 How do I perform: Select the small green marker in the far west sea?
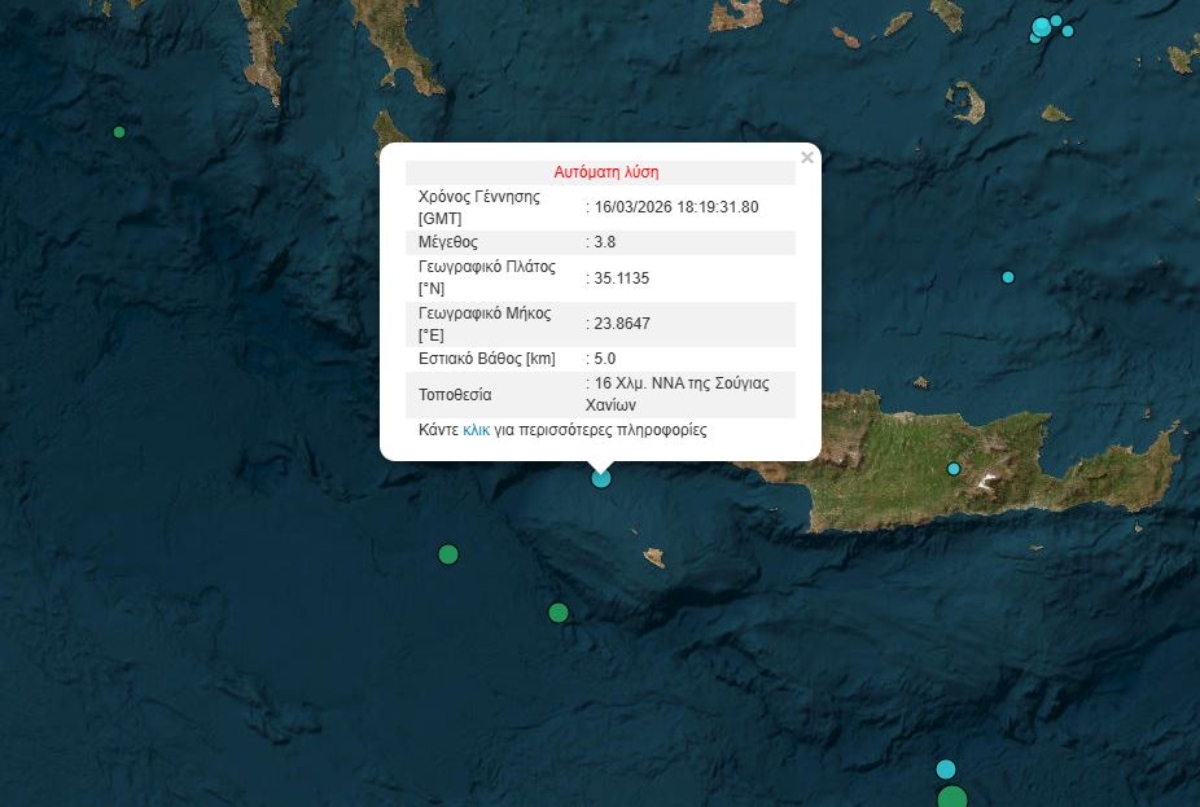[119, 132]
